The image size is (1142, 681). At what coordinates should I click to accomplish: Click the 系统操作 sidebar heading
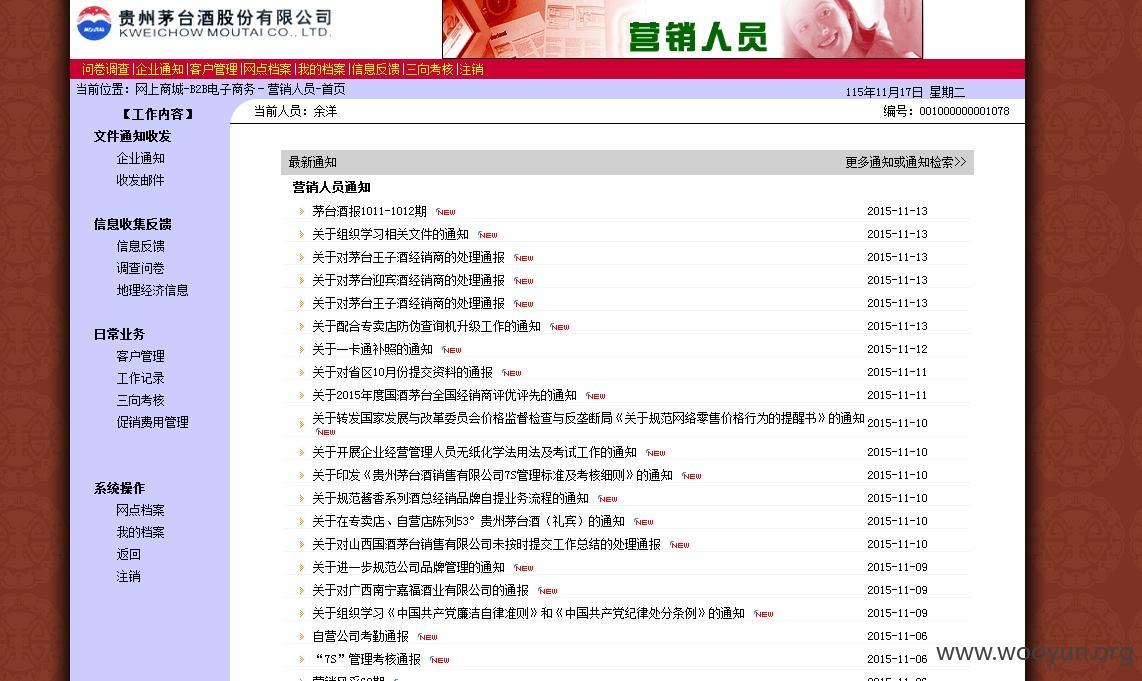[x=119, y=489]
